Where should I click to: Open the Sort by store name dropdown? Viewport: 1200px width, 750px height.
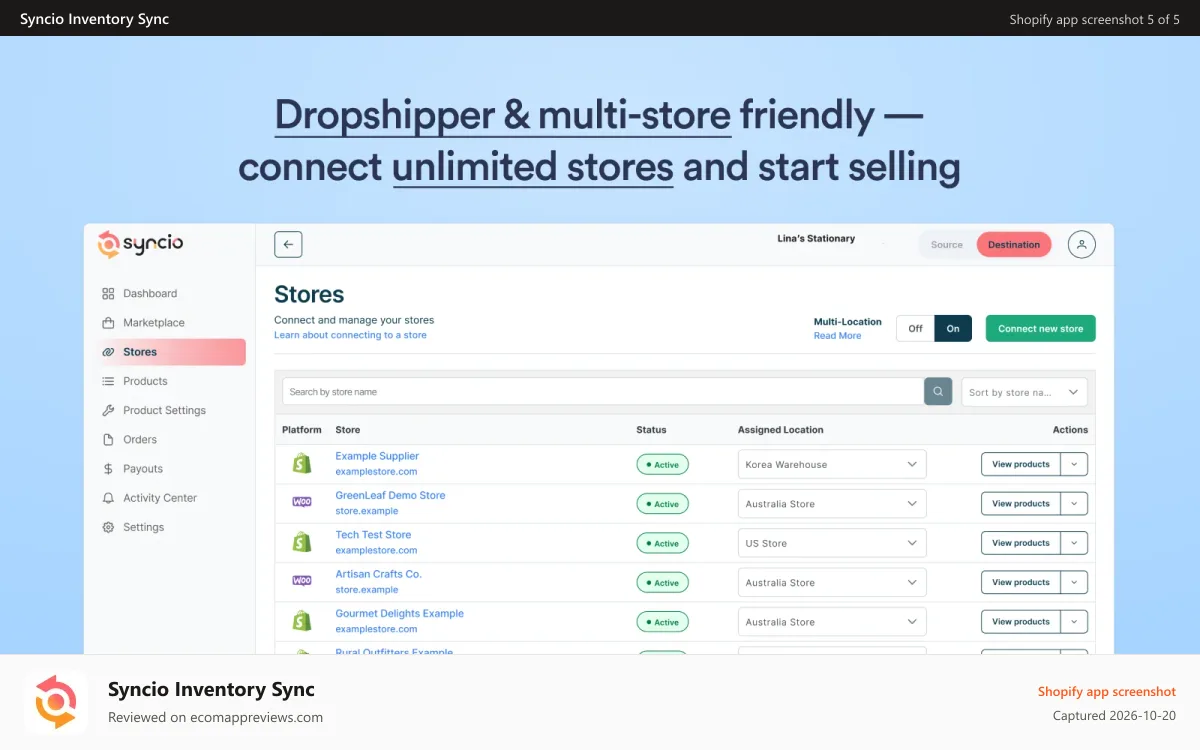point(1025,392)
